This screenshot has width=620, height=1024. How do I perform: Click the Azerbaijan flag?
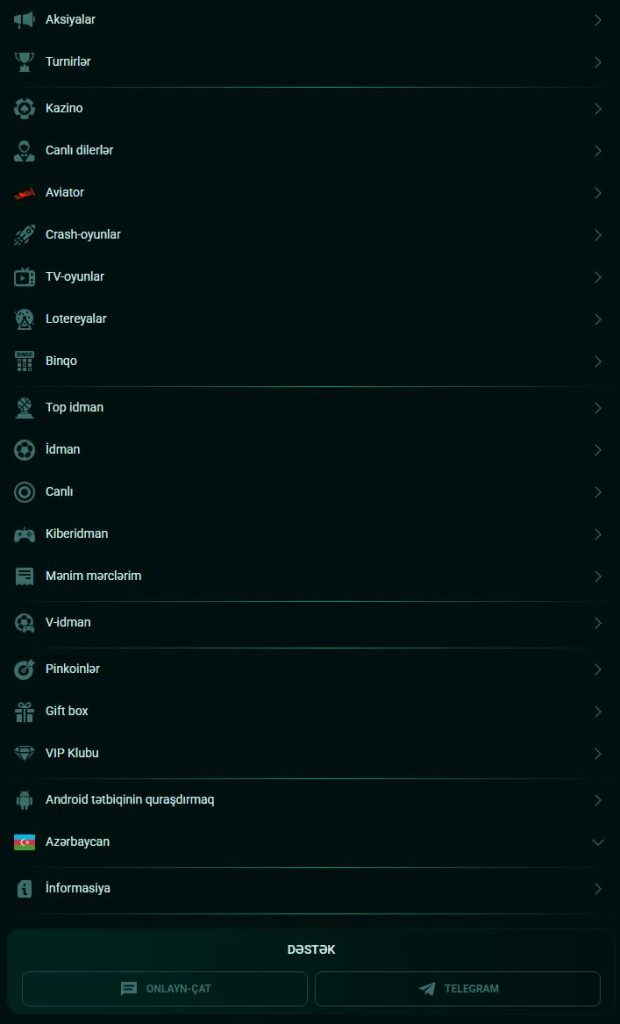(24, 842)
